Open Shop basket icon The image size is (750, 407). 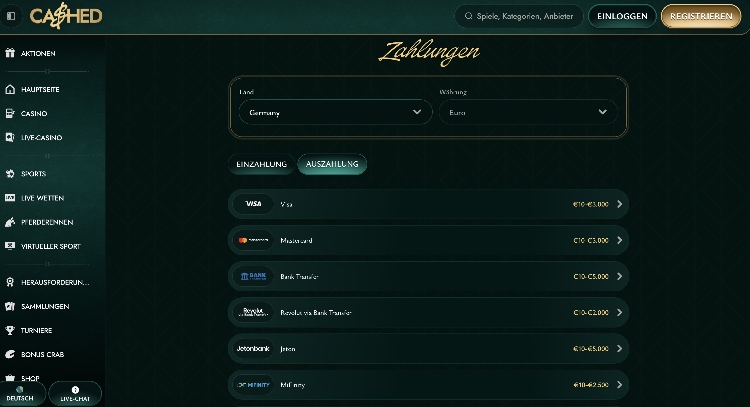coord(10,378)
